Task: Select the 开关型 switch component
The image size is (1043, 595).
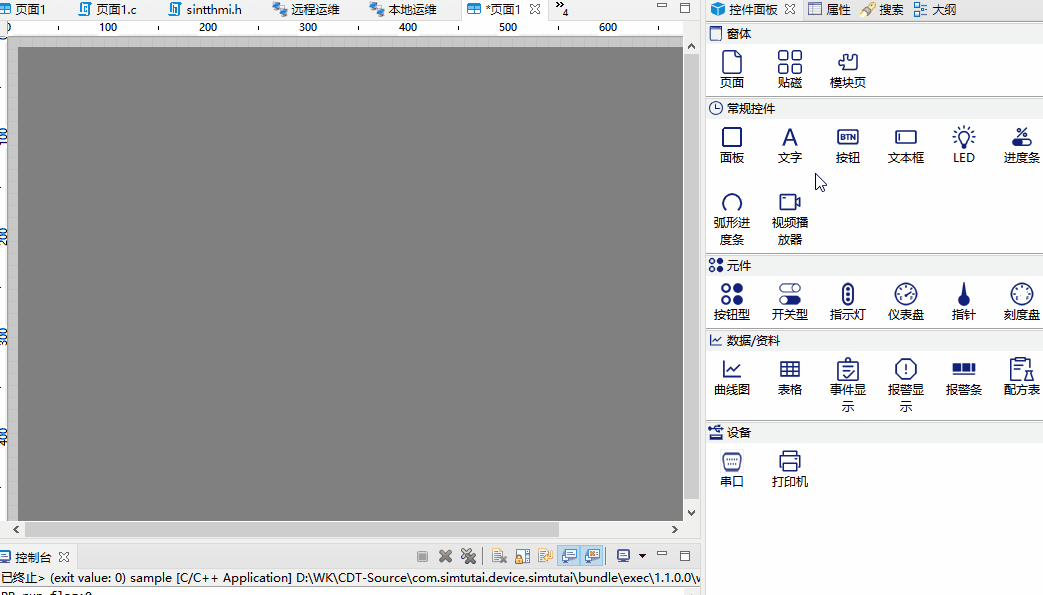Action: [x=789, y=301]
